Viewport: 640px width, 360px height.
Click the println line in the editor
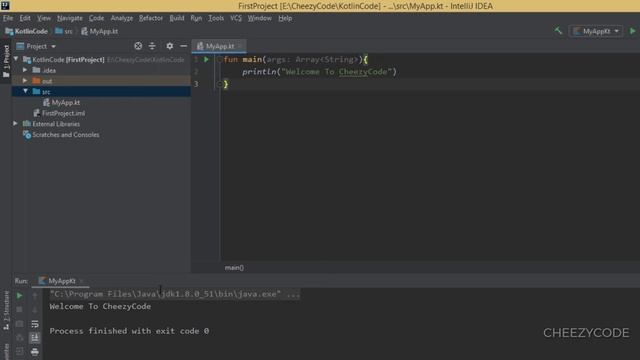319,72
